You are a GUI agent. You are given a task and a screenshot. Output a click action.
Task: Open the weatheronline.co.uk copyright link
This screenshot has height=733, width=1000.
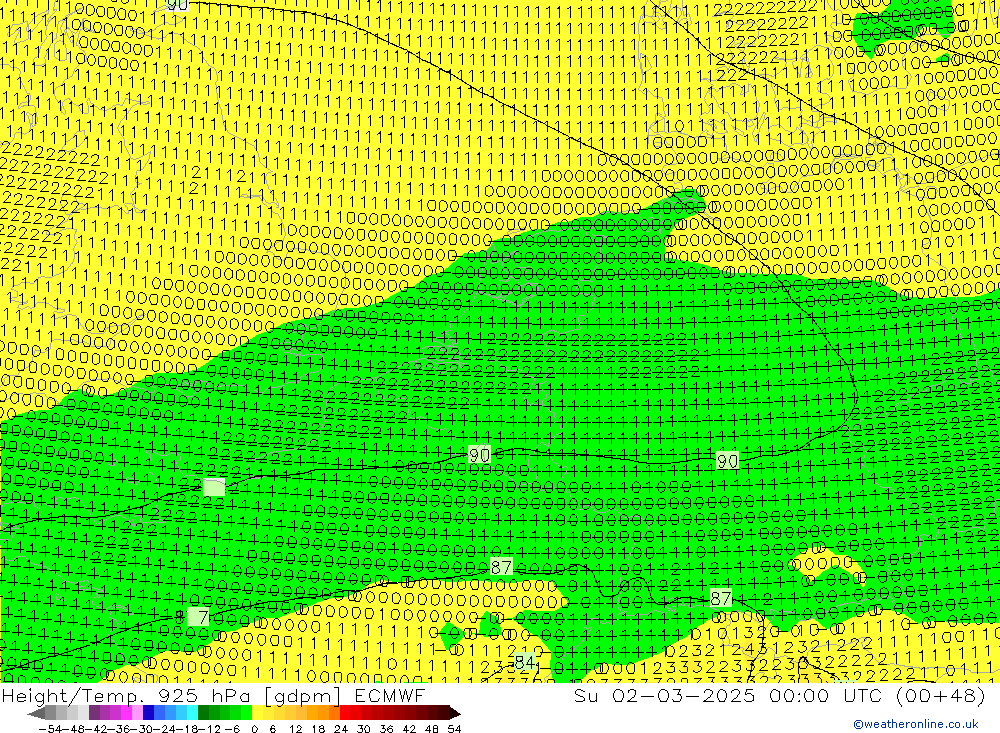pyautogui.click(x=916, y=724)
